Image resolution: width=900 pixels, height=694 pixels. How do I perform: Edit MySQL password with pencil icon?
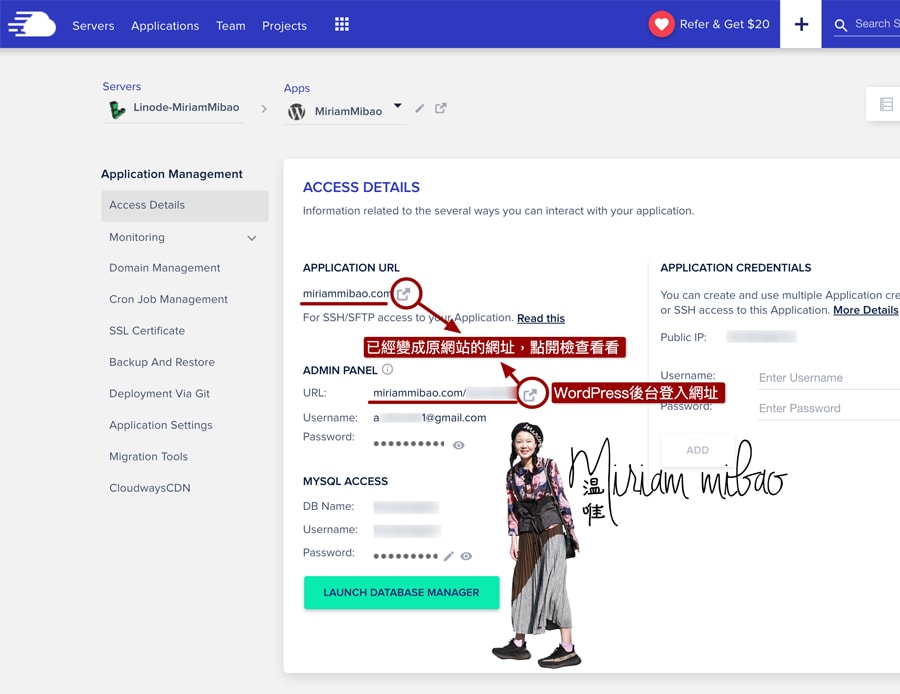coord(449,556)
